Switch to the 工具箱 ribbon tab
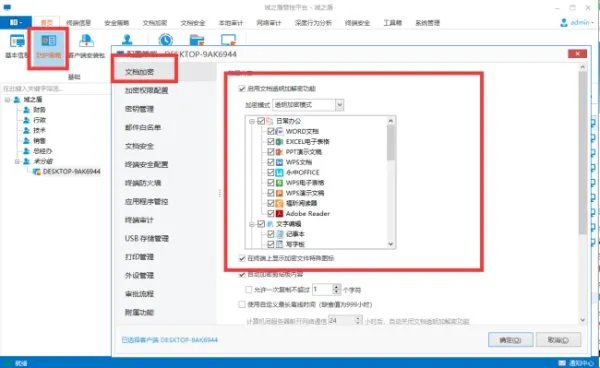Viewport: 600px width, 368px height. (393, 23)
